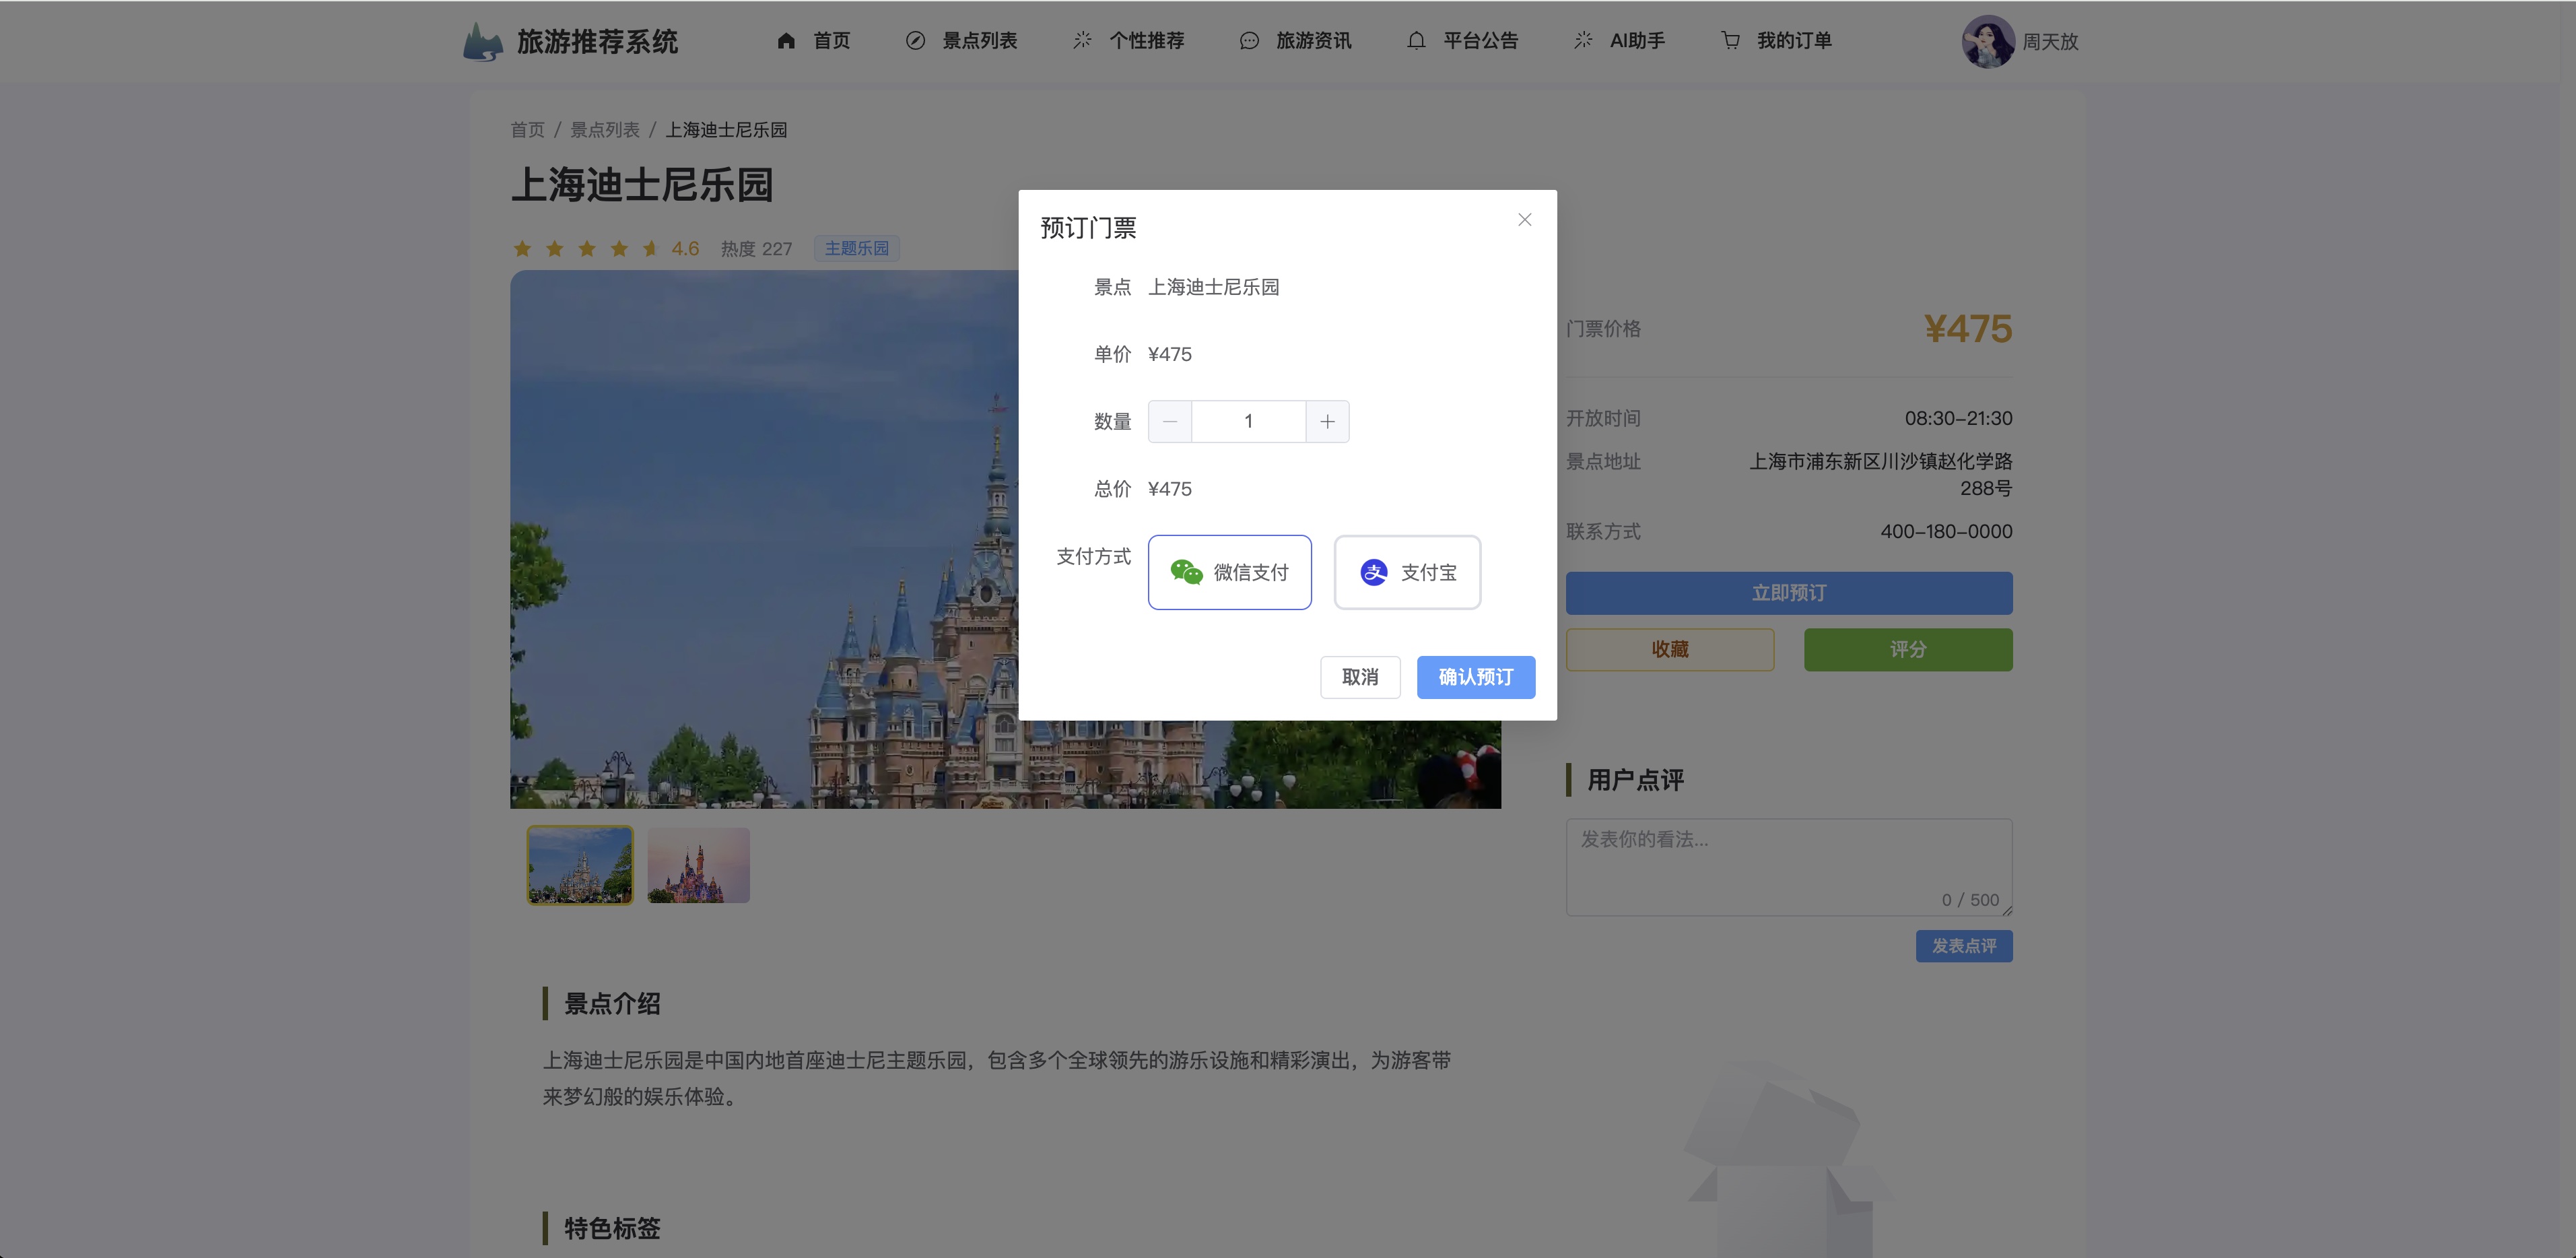The width and height of the screenshot is (2576, 1258).
Task: Close the 预订门票 dialog
Action: coord(1524,220)
